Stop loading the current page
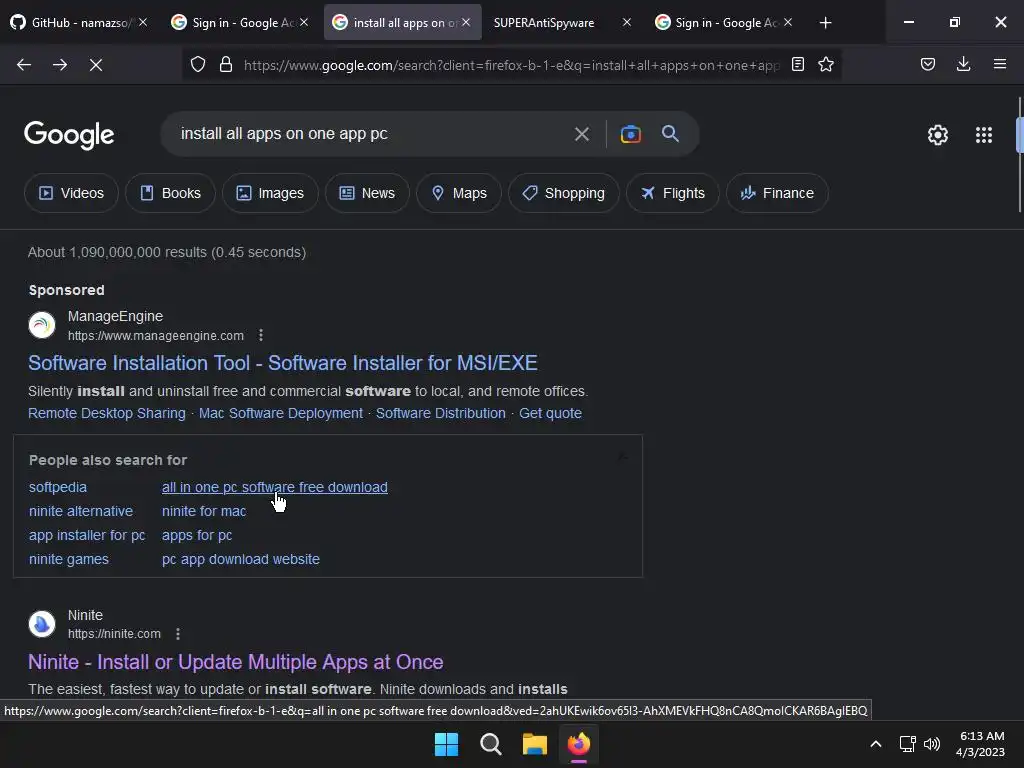 pos(96,65)
